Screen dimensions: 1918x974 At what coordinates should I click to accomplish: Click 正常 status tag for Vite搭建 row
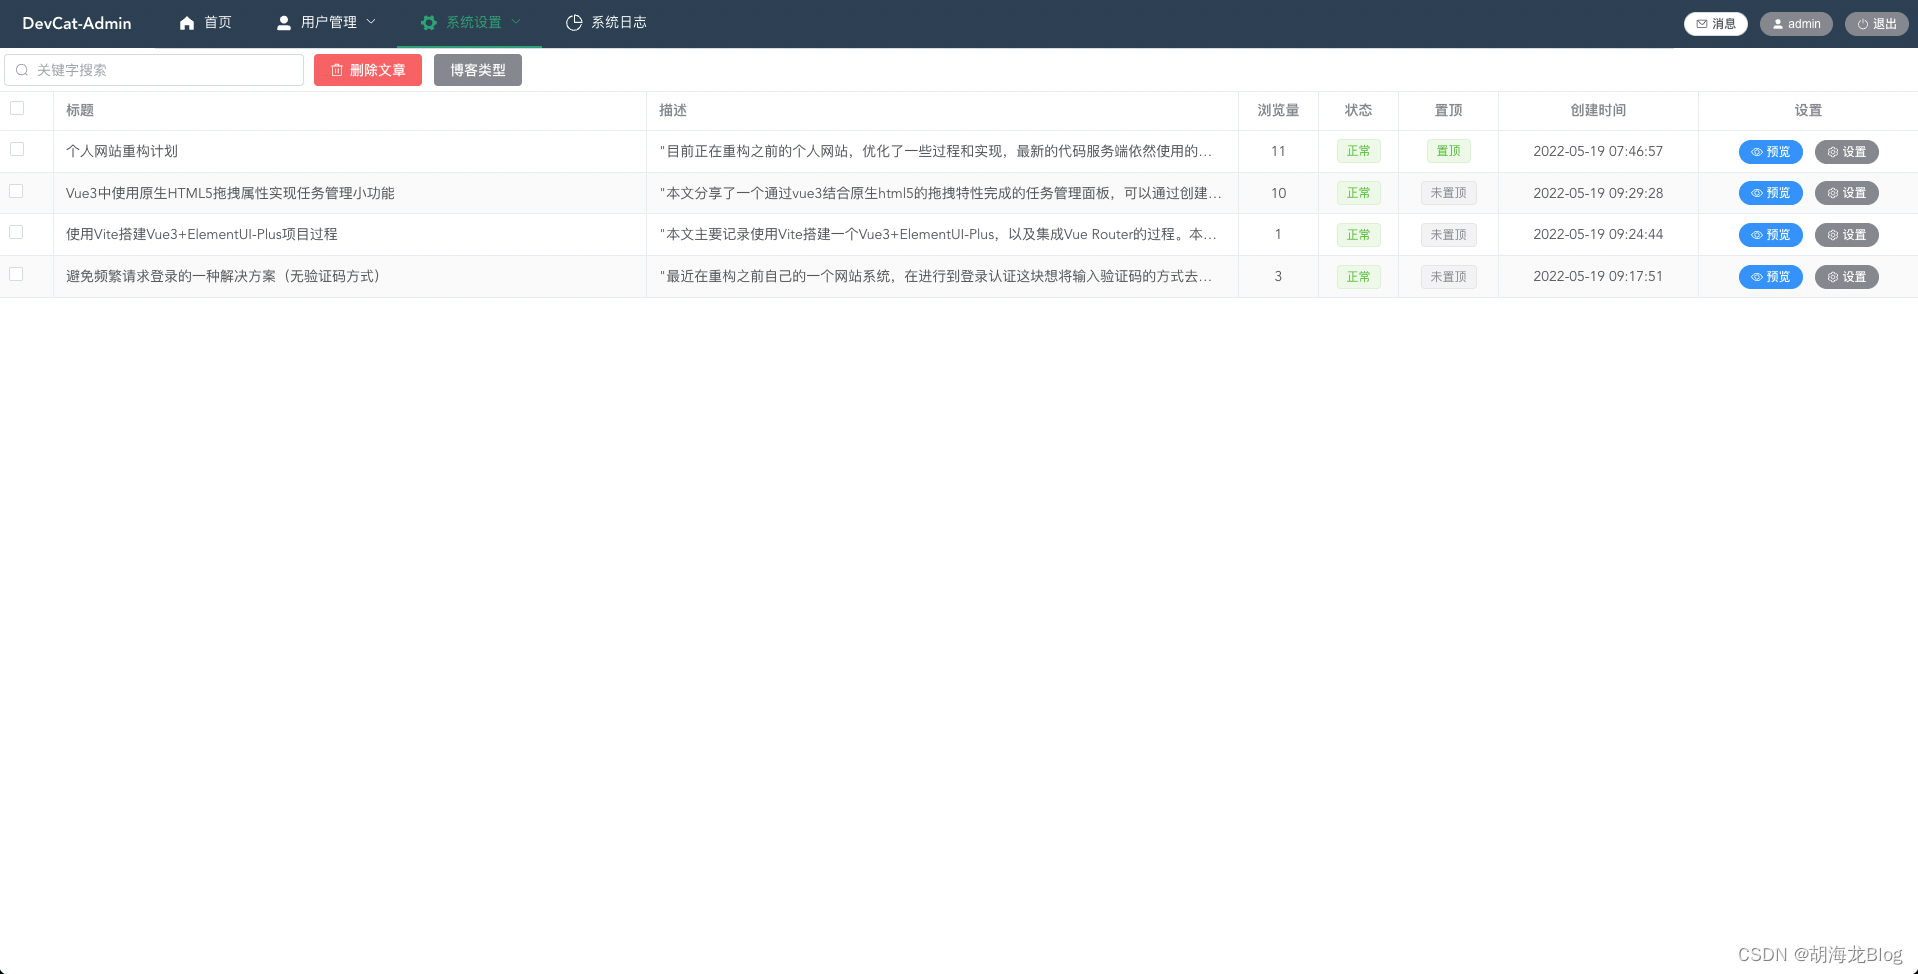click(1359, 235)
